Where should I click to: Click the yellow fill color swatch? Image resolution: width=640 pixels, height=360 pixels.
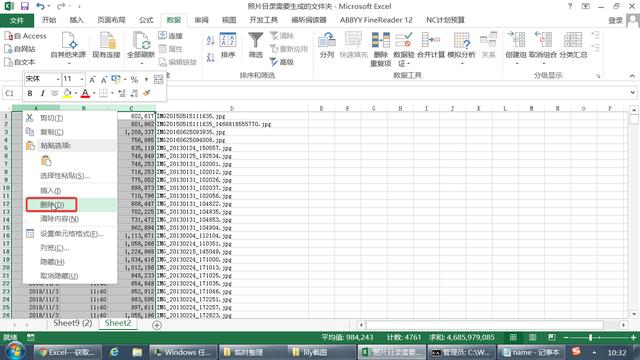coord(67,93)
